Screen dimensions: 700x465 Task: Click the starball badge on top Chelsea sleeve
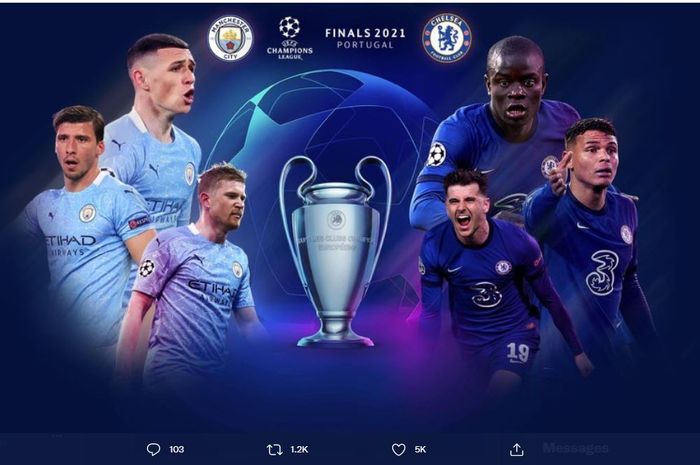[436, 154]
